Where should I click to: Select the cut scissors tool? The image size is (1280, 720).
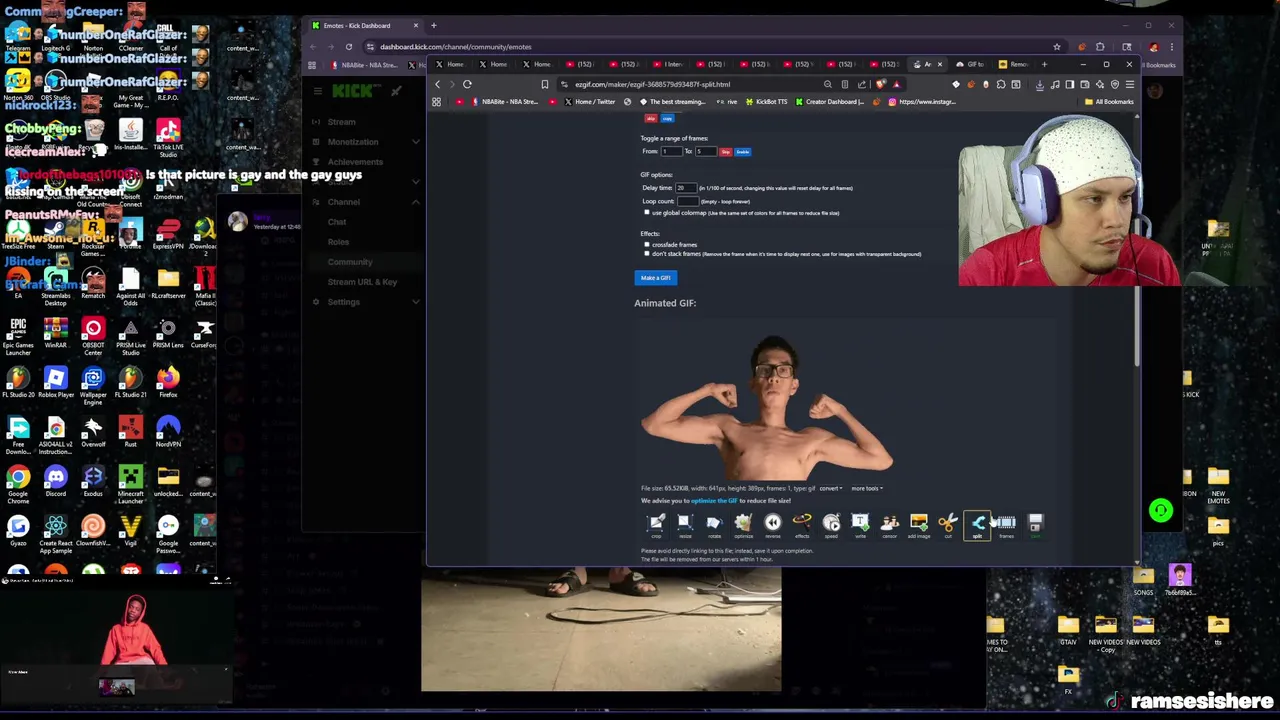click(948, 525)
